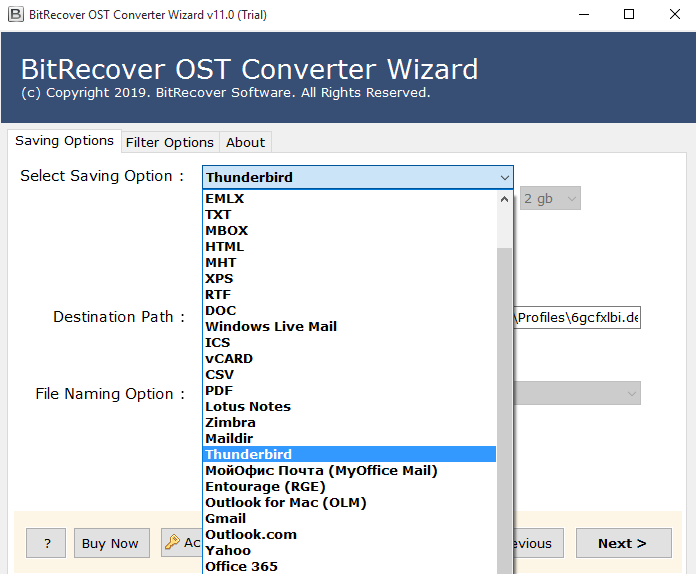
Task: Pick Gmail from the dropdown list
Action: coord(225,518)
